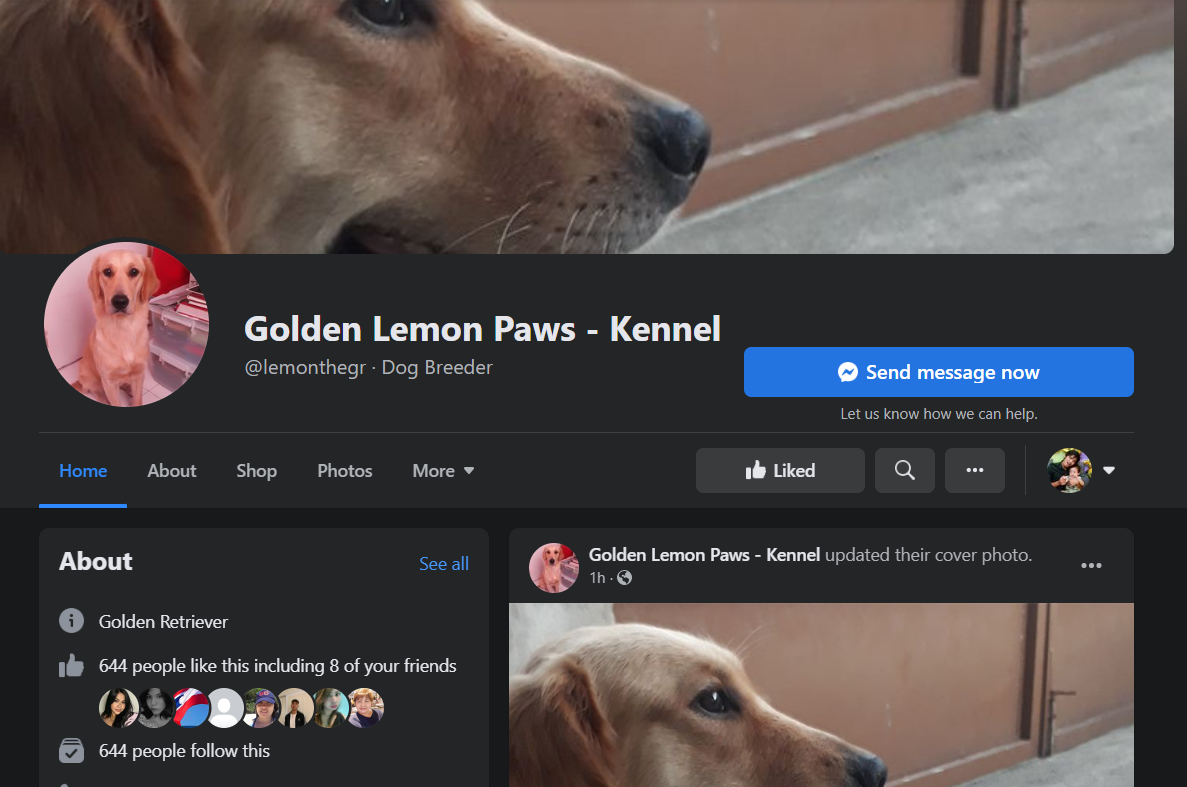This screenshot has width=1187, height=787.
Task: Click the circular page profile picture
Action: tap(126, 325)
